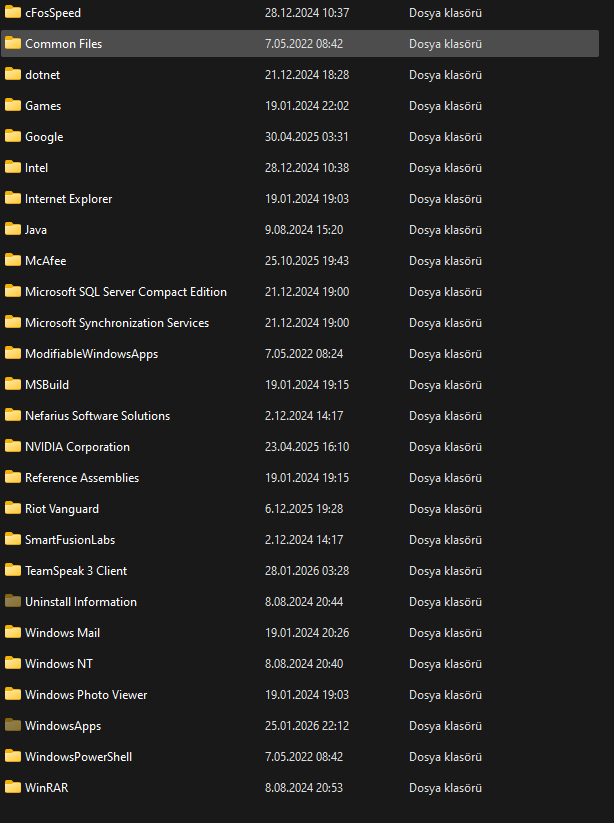Viewport: 614px width, 823px height.
Task: Select the date 23.04.2025 16:10
Action: point(307,446)
